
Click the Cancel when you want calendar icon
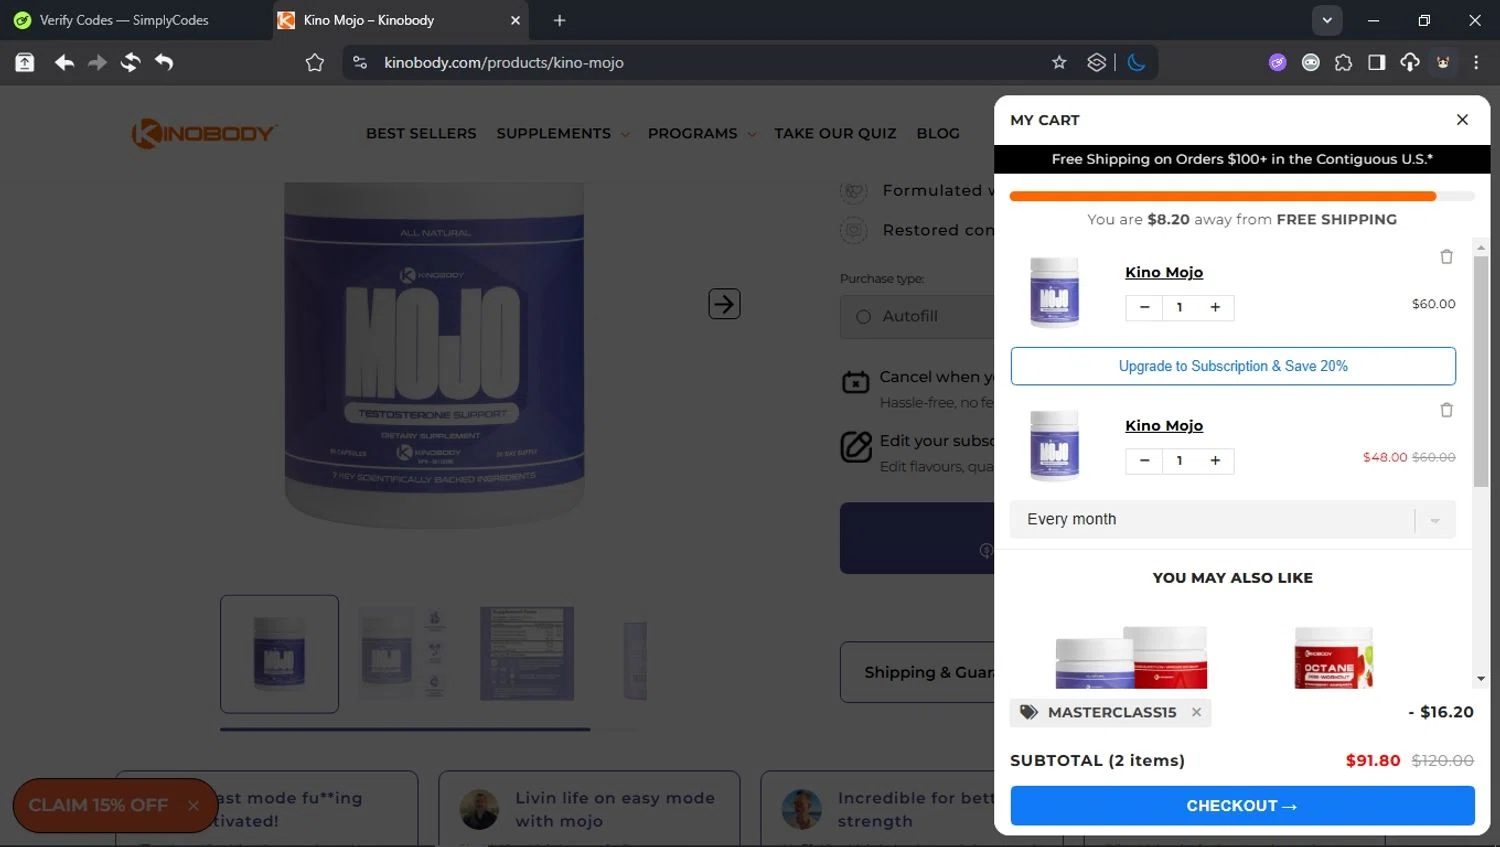click(855, 382)
